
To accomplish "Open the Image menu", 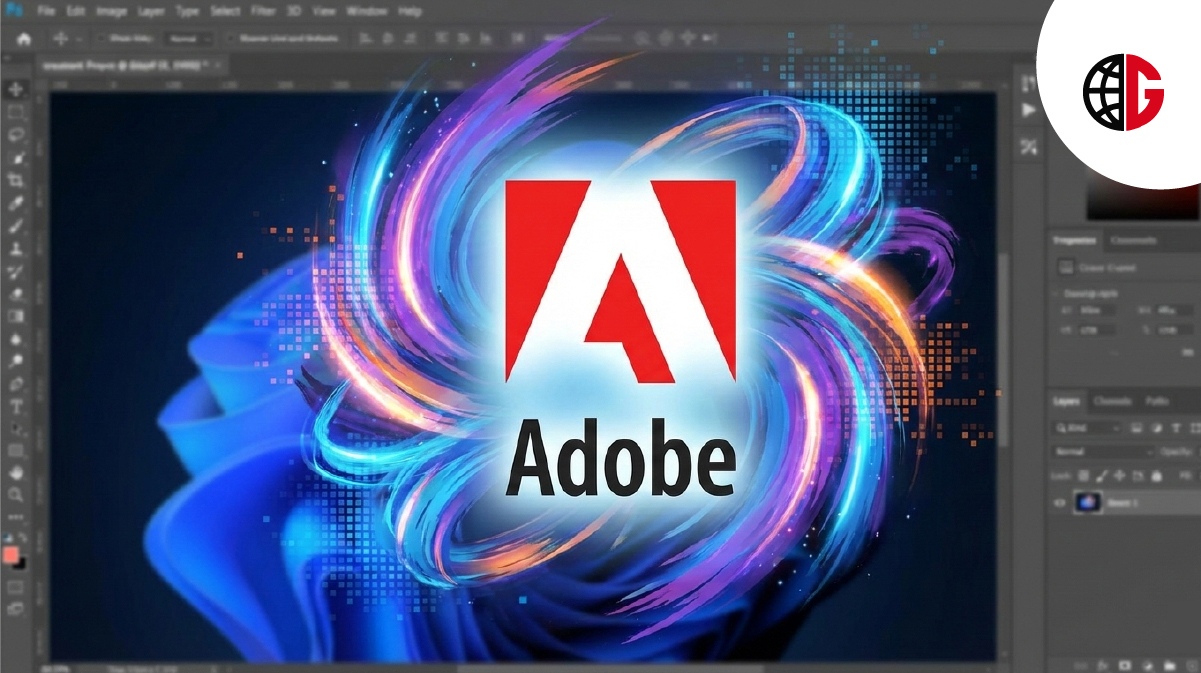I will pyautogui.click(x=110, y=12).
